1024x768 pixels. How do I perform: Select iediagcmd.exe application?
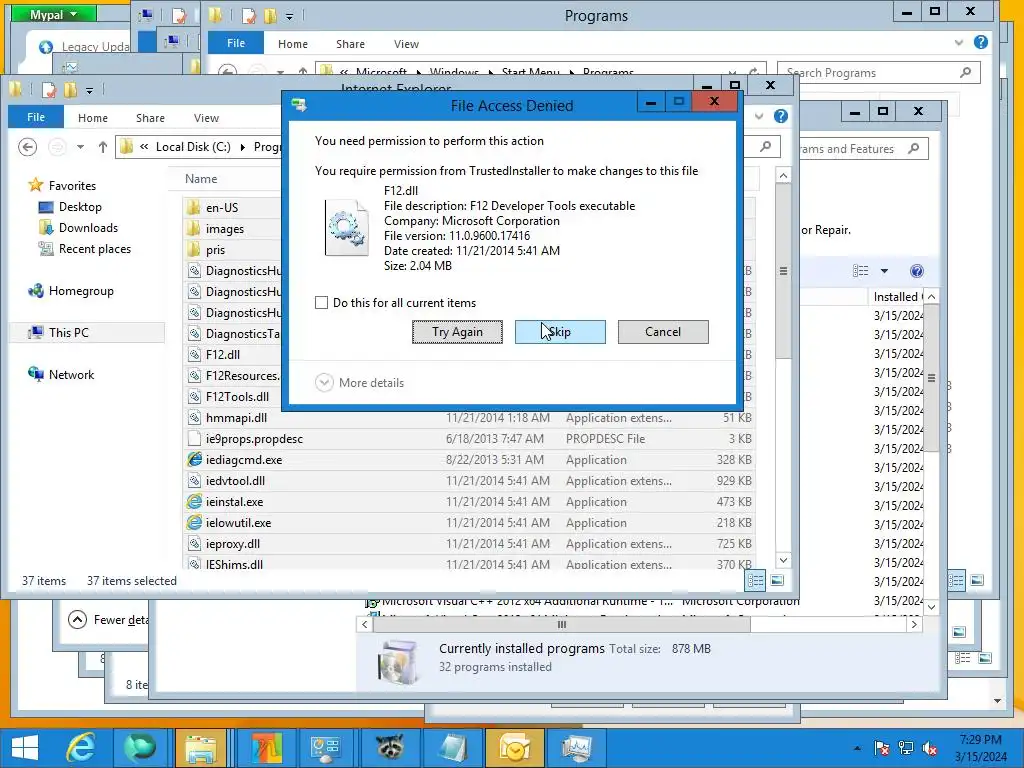[x=244, y=460]
